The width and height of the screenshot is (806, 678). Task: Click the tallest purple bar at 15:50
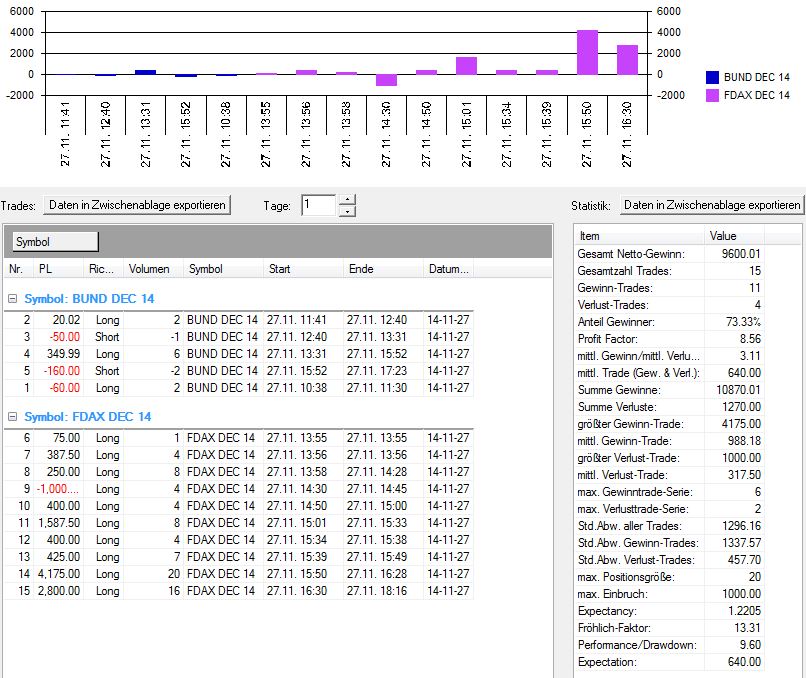587,52
